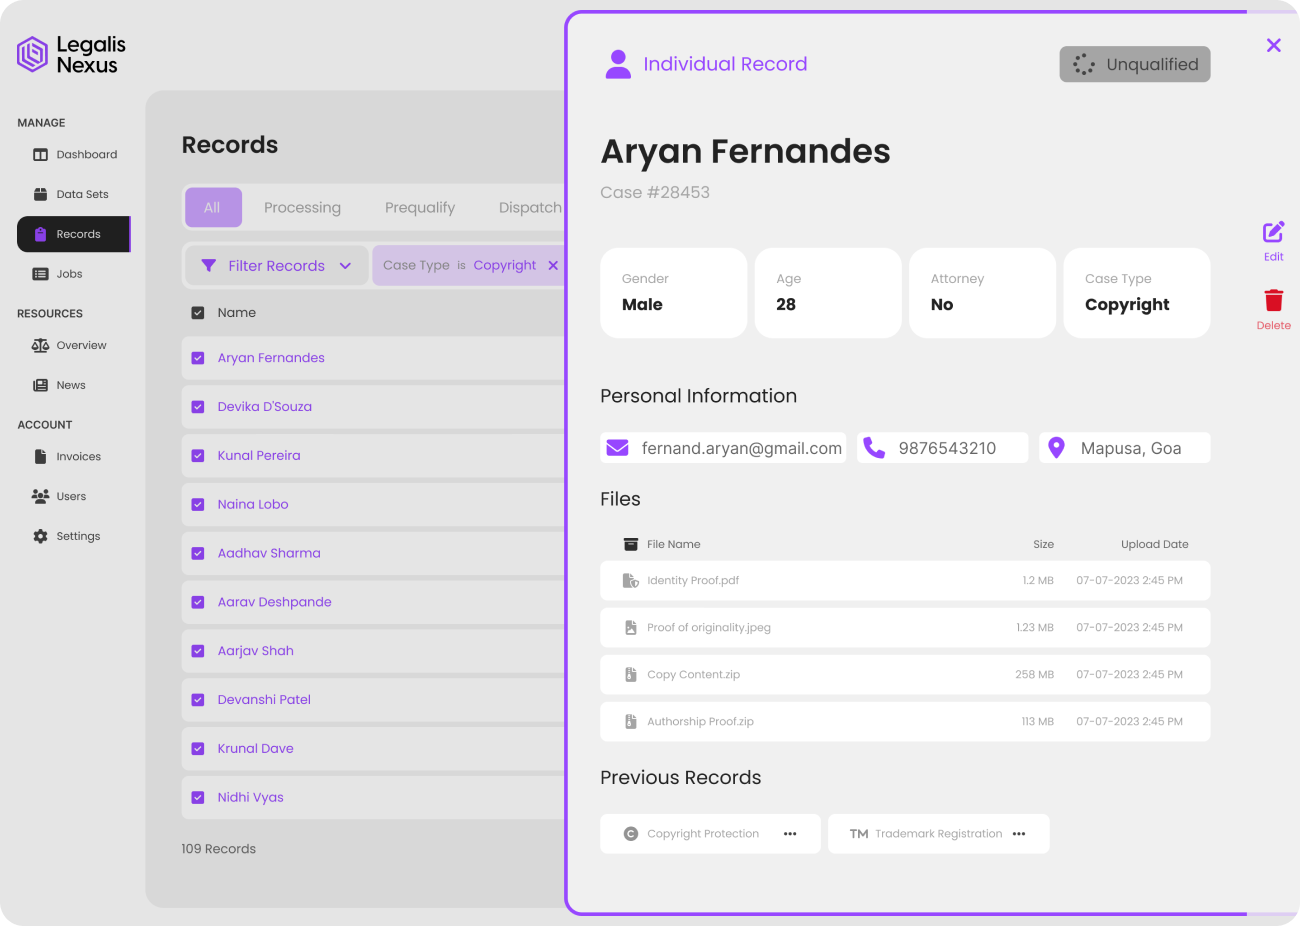Click the Jobs list icon
This screenshot has width=1300, height=926.
40,274
